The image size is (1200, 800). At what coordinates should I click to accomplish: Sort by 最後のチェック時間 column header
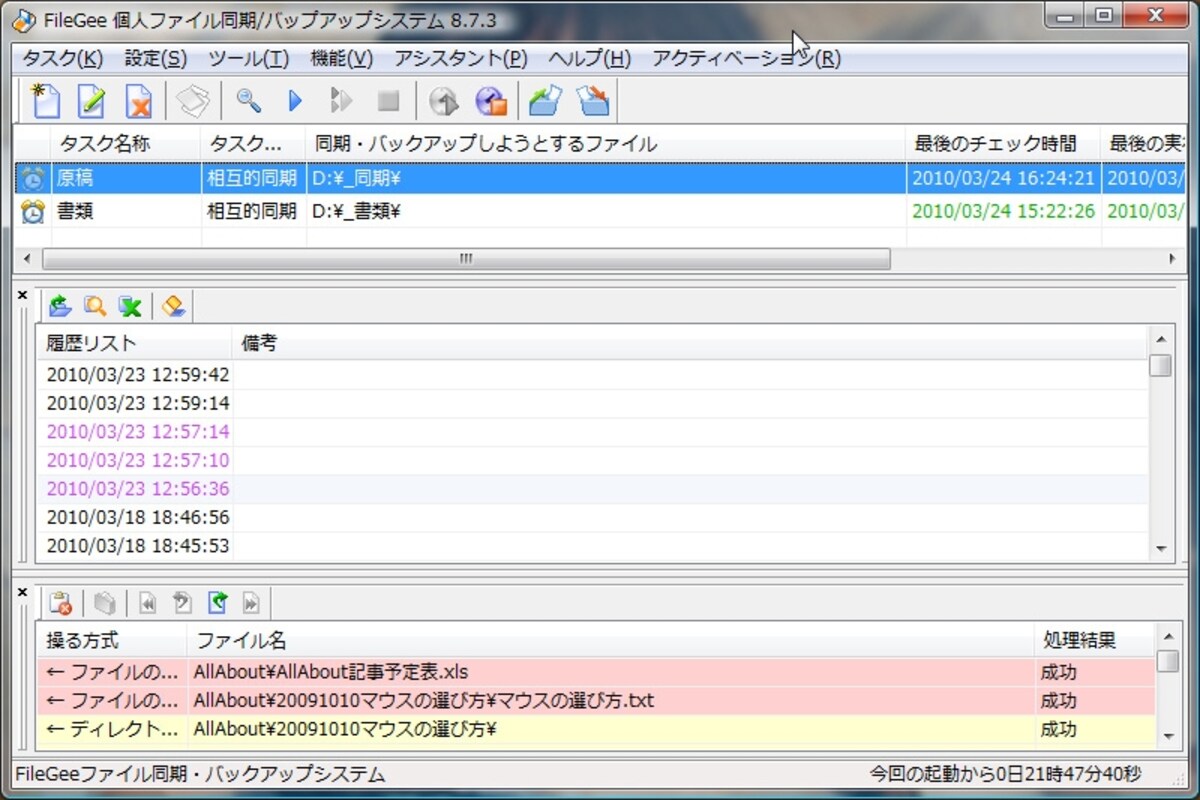click(x=1003, y=144)
